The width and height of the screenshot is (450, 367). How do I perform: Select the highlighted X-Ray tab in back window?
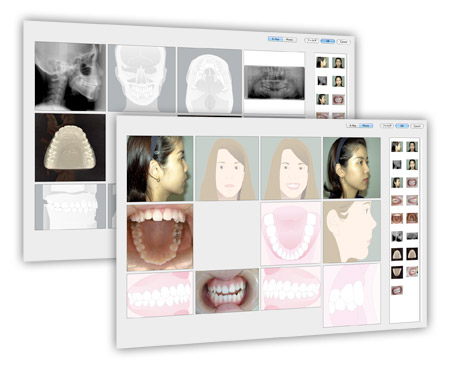pyautogui.click(x=275, y=39)
